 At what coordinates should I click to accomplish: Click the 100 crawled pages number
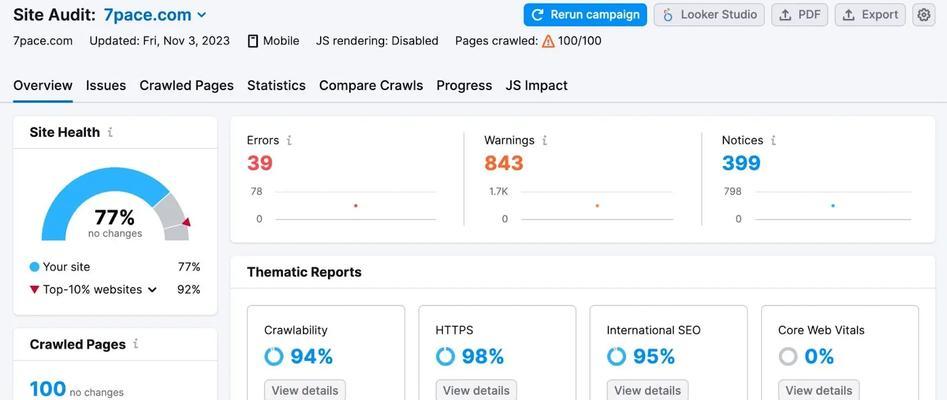click(48, 389)
